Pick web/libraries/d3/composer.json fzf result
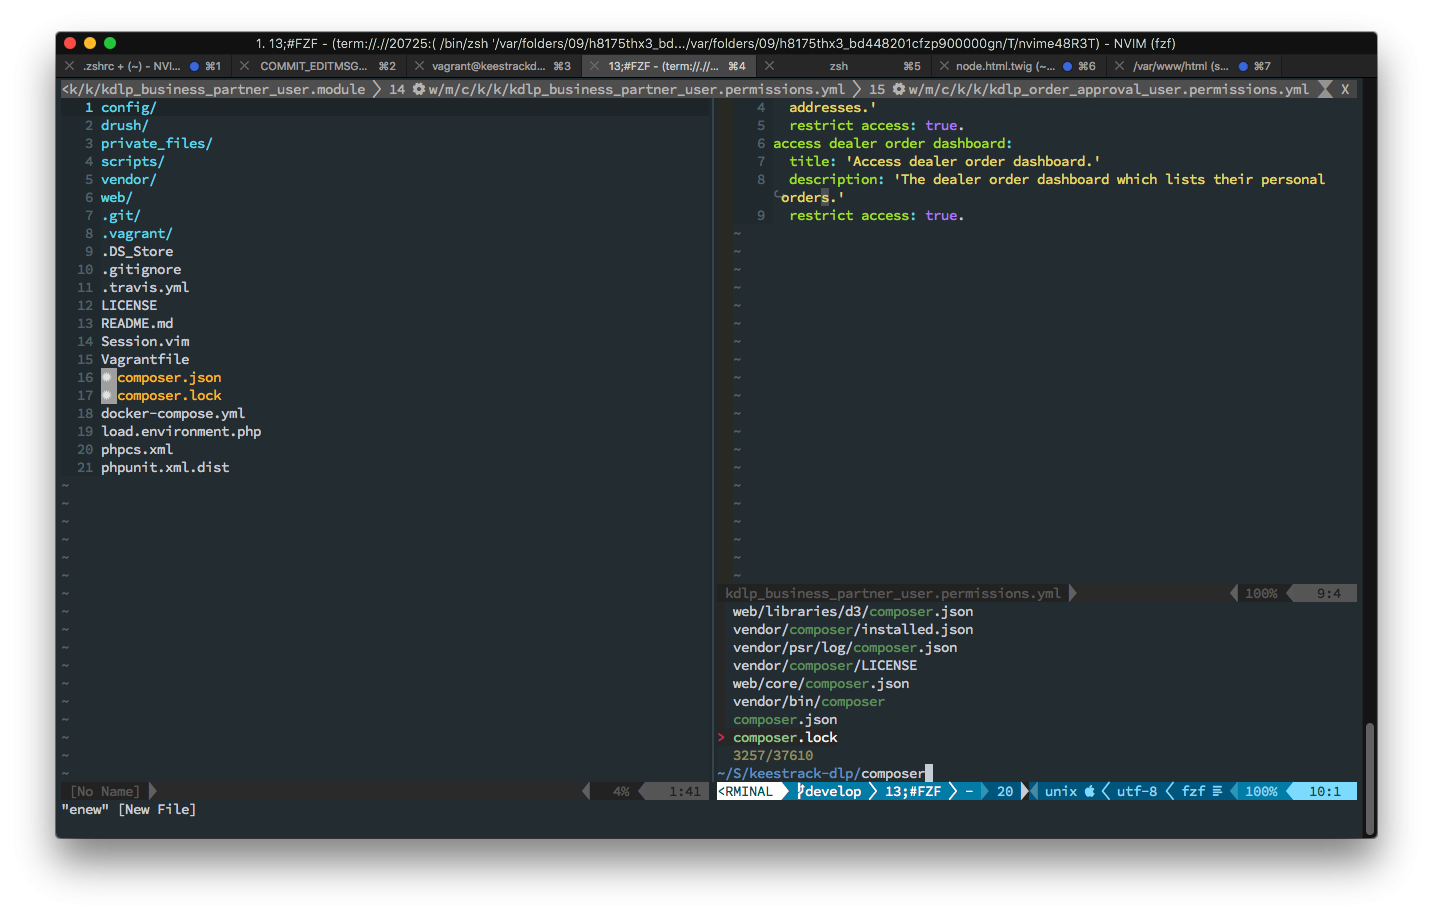Image resolution: width=1433 pixels, height=918 pixels. (x=853, y=611)
